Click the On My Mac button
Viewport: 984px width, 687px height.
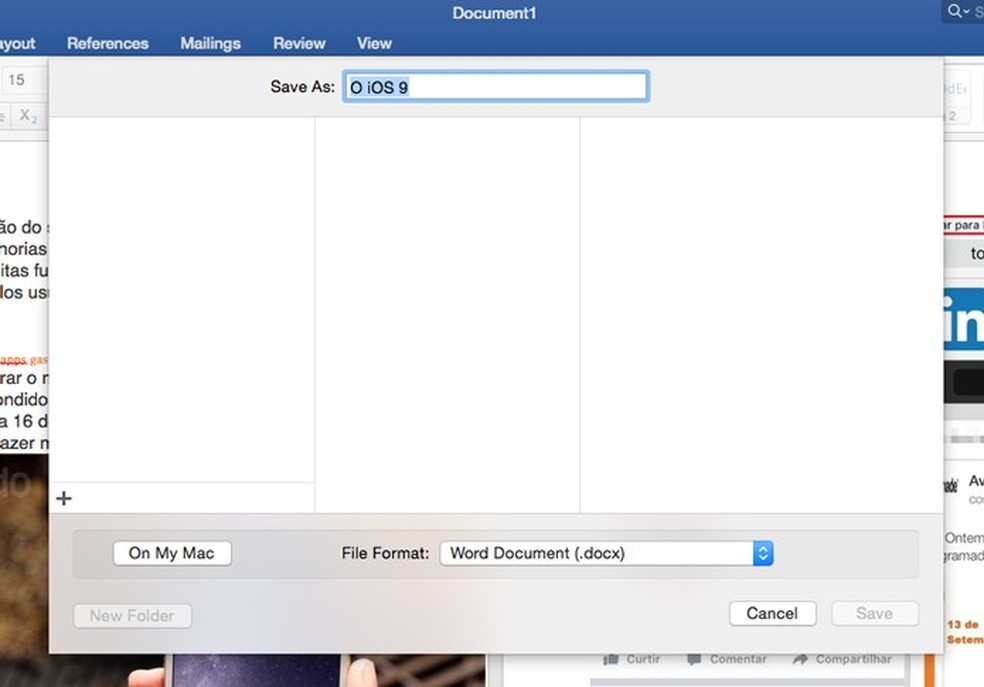click(x=172, y=553)
